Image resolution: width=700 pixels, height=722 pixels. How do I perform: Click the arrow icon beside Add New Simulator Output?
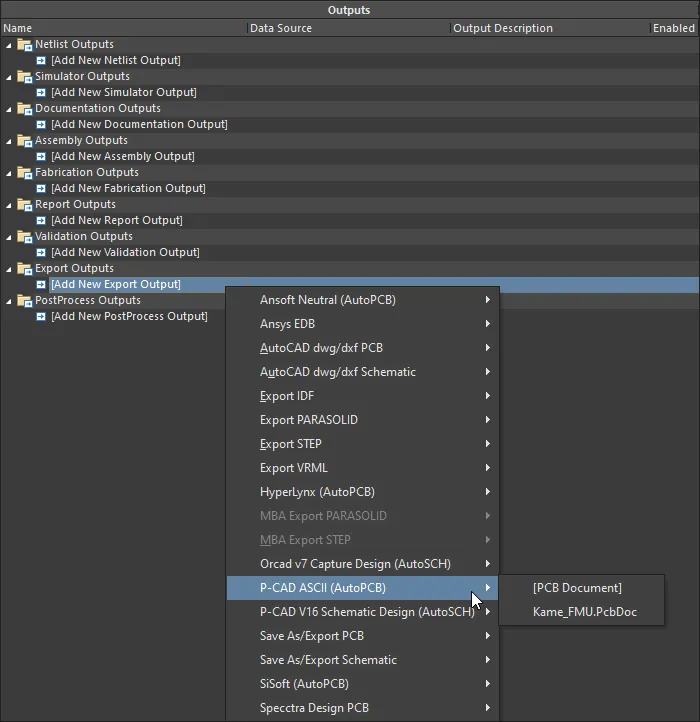pyautogui.click(x=41, y=93)
